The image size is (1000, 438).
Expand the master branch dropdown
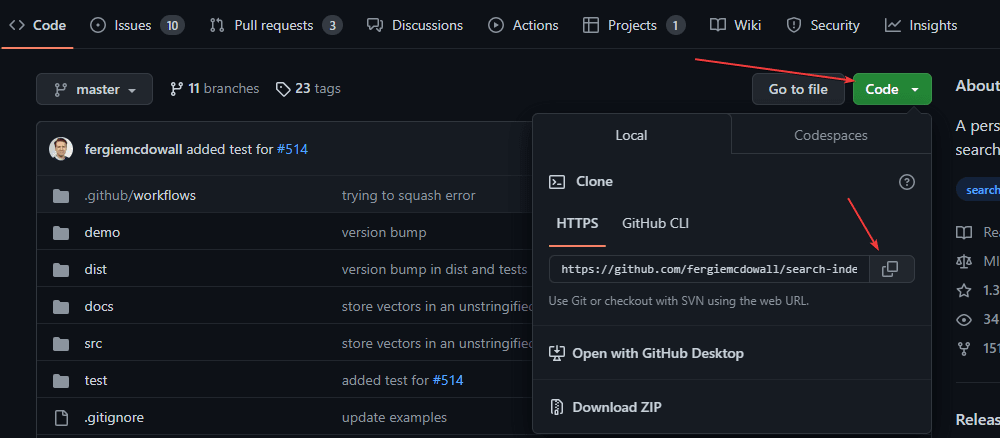[94, 89]
